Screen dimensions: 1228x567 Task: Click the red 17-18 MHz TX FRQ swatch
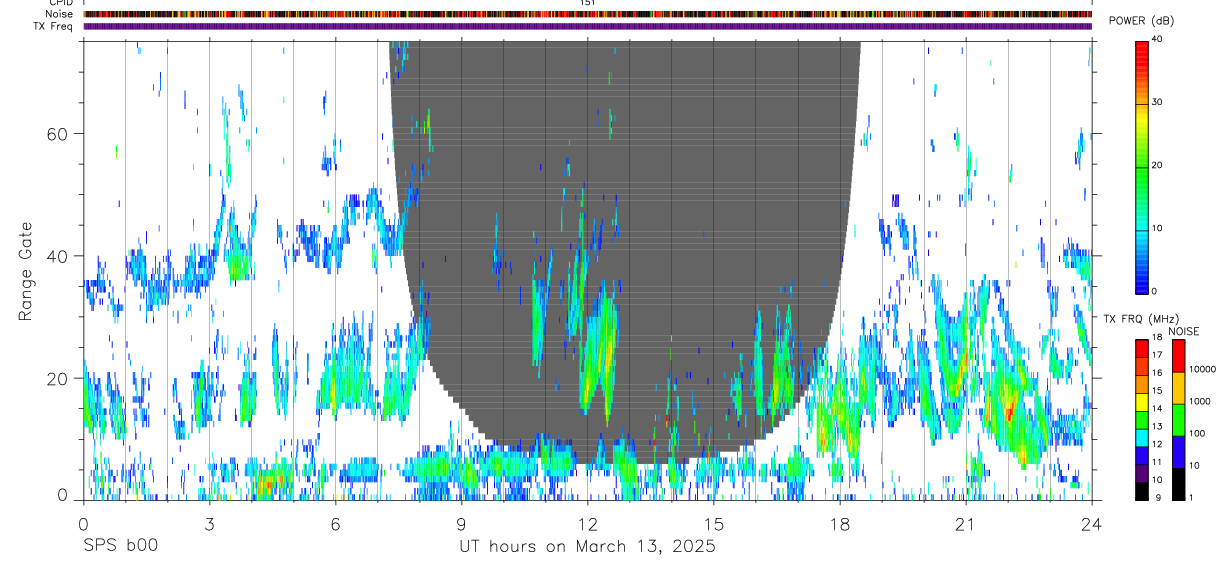(1142, 349)
